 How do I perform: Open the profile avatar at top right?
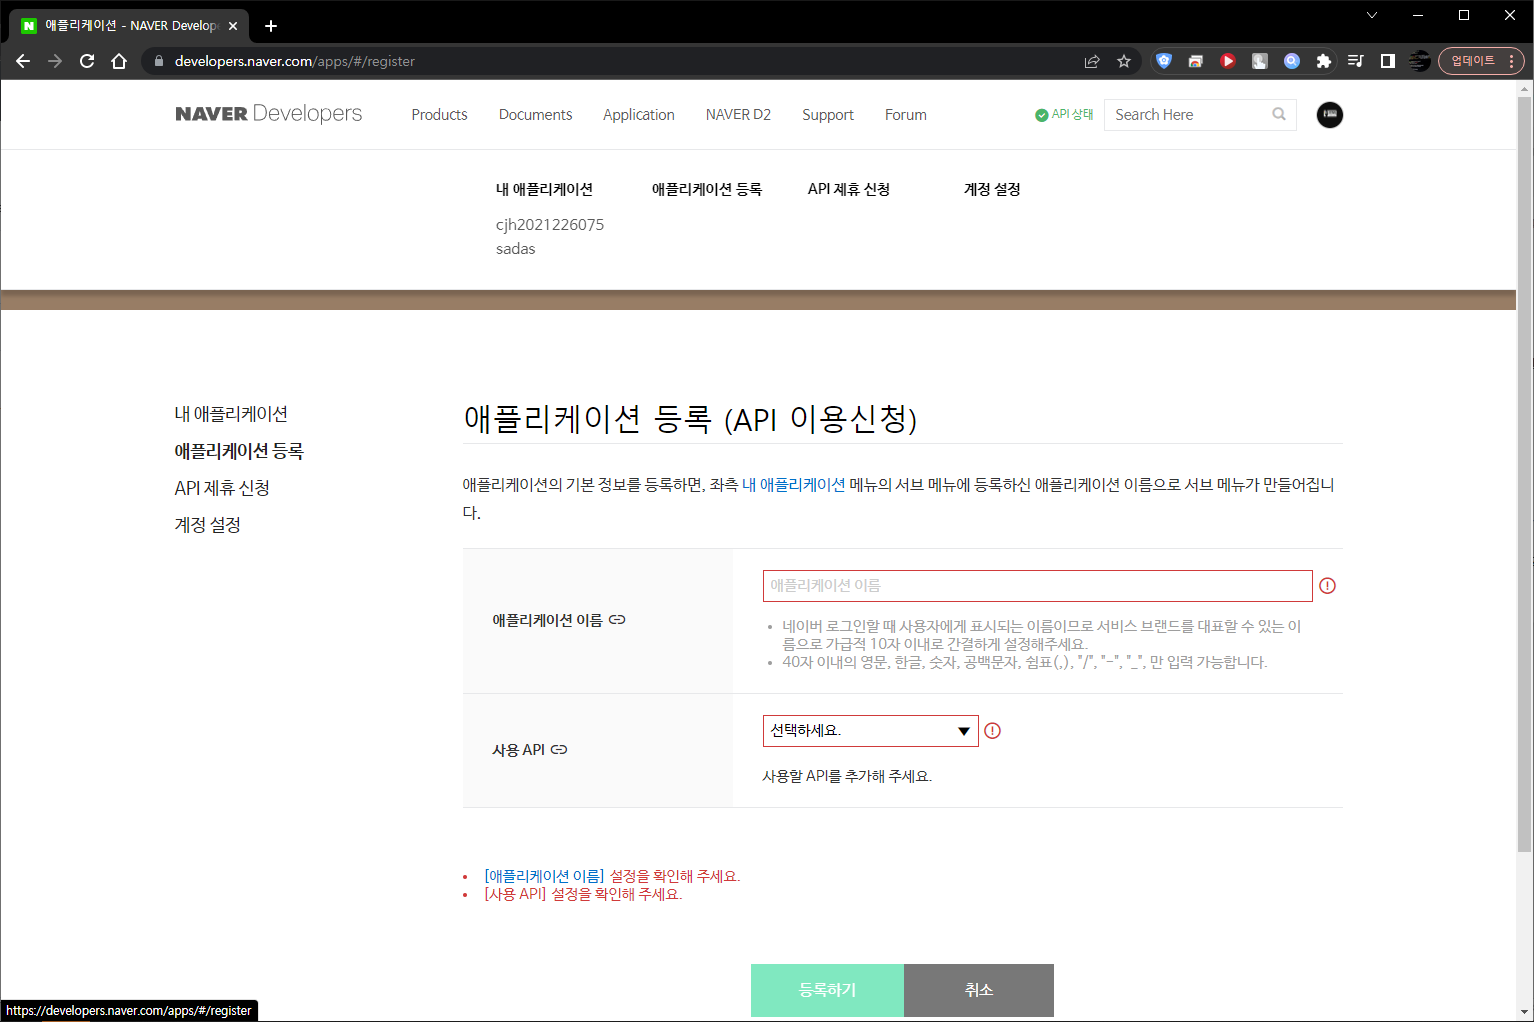(x=1329, y=115)
